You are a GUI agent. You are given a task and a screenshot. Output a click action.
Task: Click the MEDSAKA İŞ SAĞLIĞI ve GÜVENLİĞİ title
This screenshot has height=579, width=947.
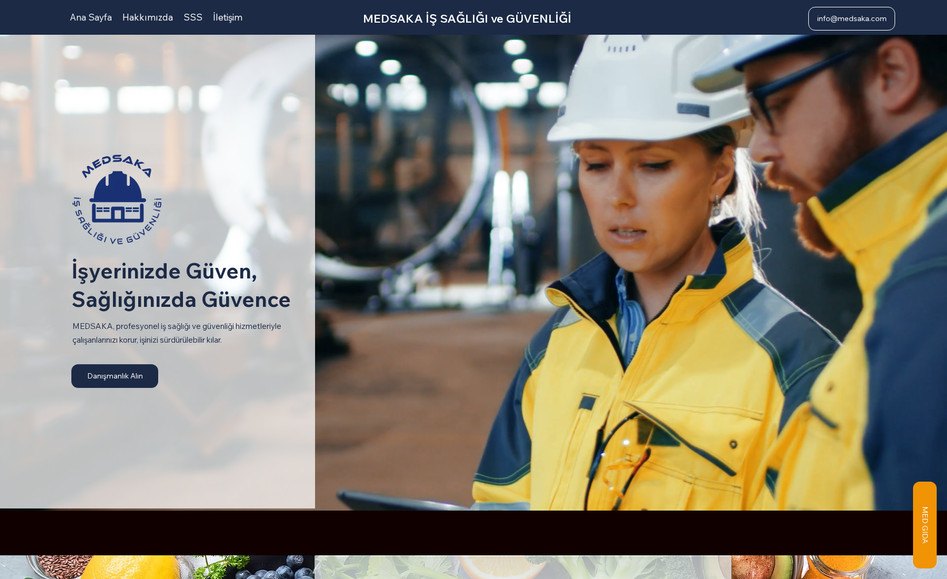coord(467,19)
